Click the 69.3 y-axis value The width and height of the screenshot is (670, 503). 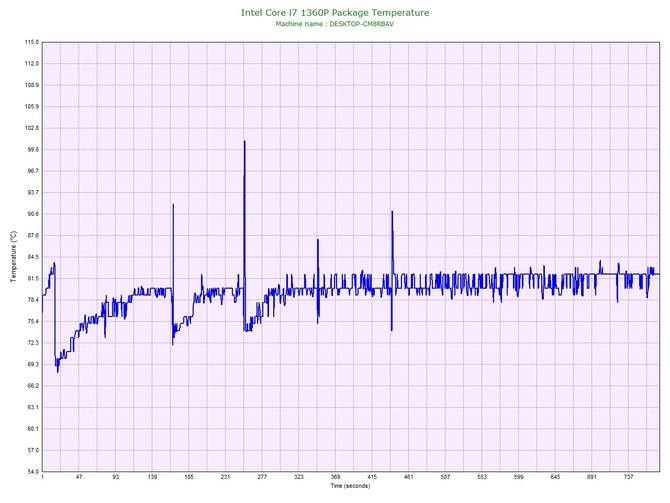pyautogui.click(x=33, y=365)
